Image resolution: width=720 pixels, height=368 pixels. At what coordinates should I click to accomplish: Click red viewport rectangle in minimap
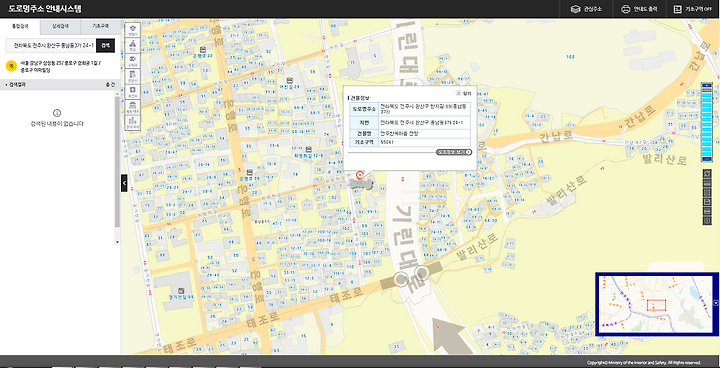tap(657, 305)
